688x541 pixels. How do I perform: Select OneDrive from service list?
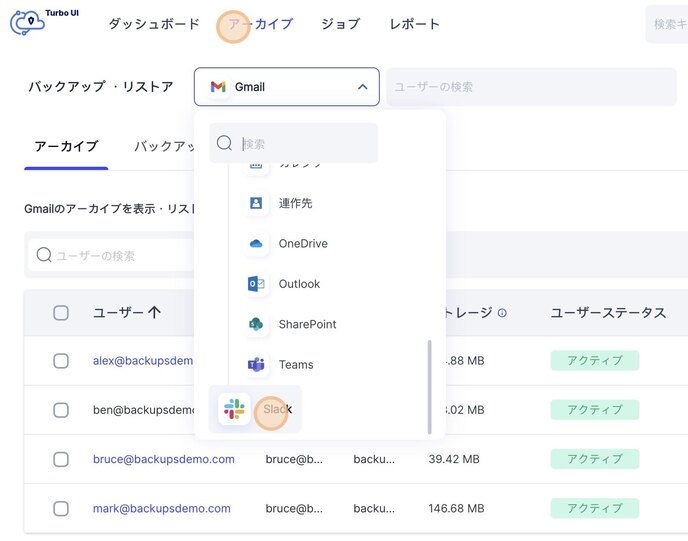coord(303,244)
